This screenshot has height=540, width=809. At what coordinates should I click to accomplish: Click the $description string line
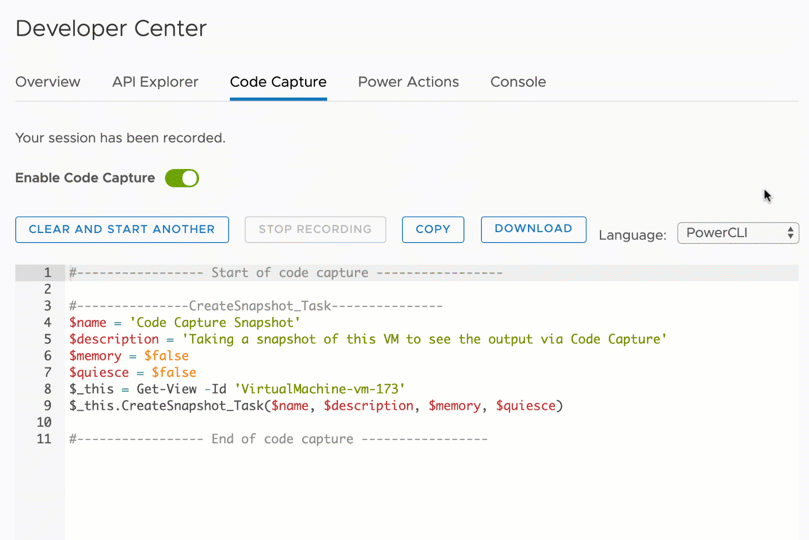367,339
